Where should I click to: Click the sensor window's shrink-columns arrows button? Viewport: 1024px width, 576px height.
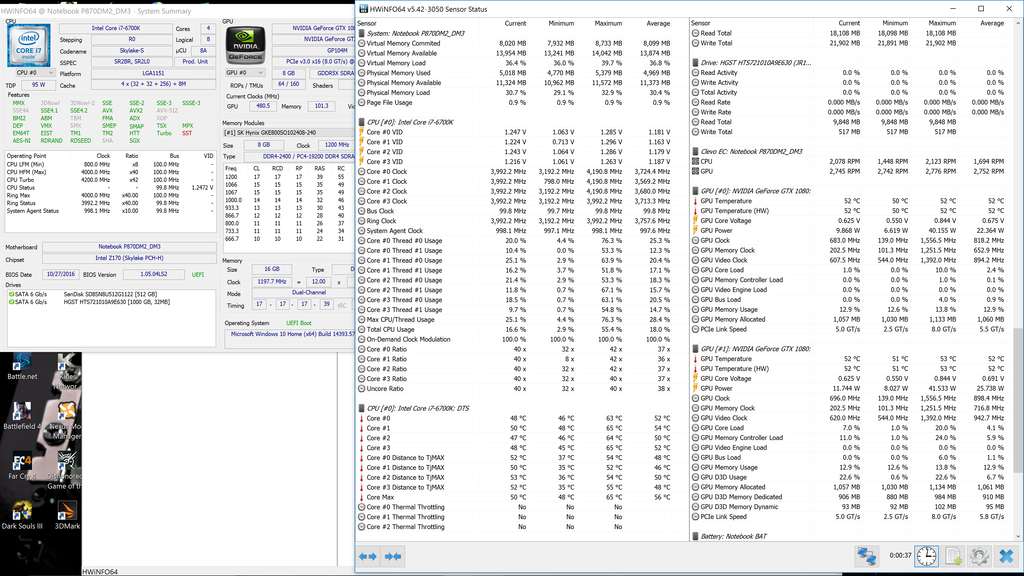(x=393, y=556)
